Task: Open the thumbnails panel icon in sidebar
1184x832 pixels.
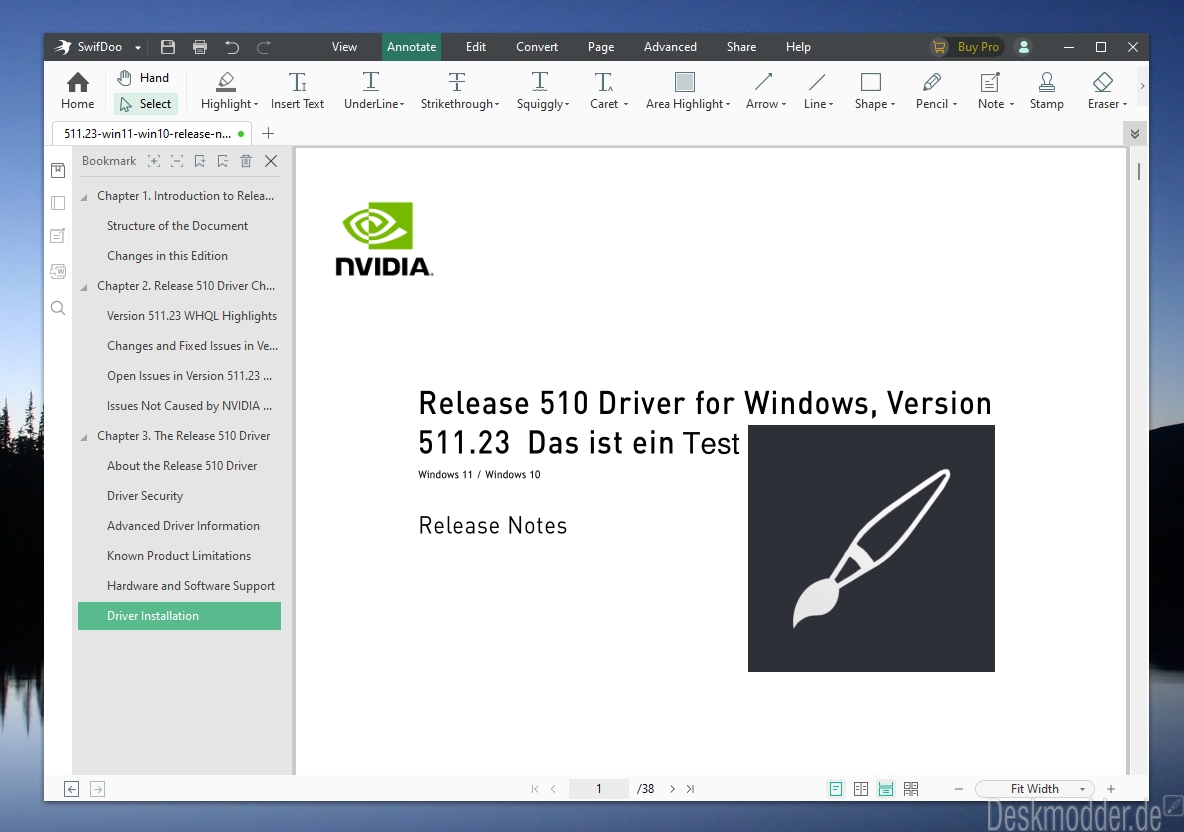Action: (x=58, y=203)
